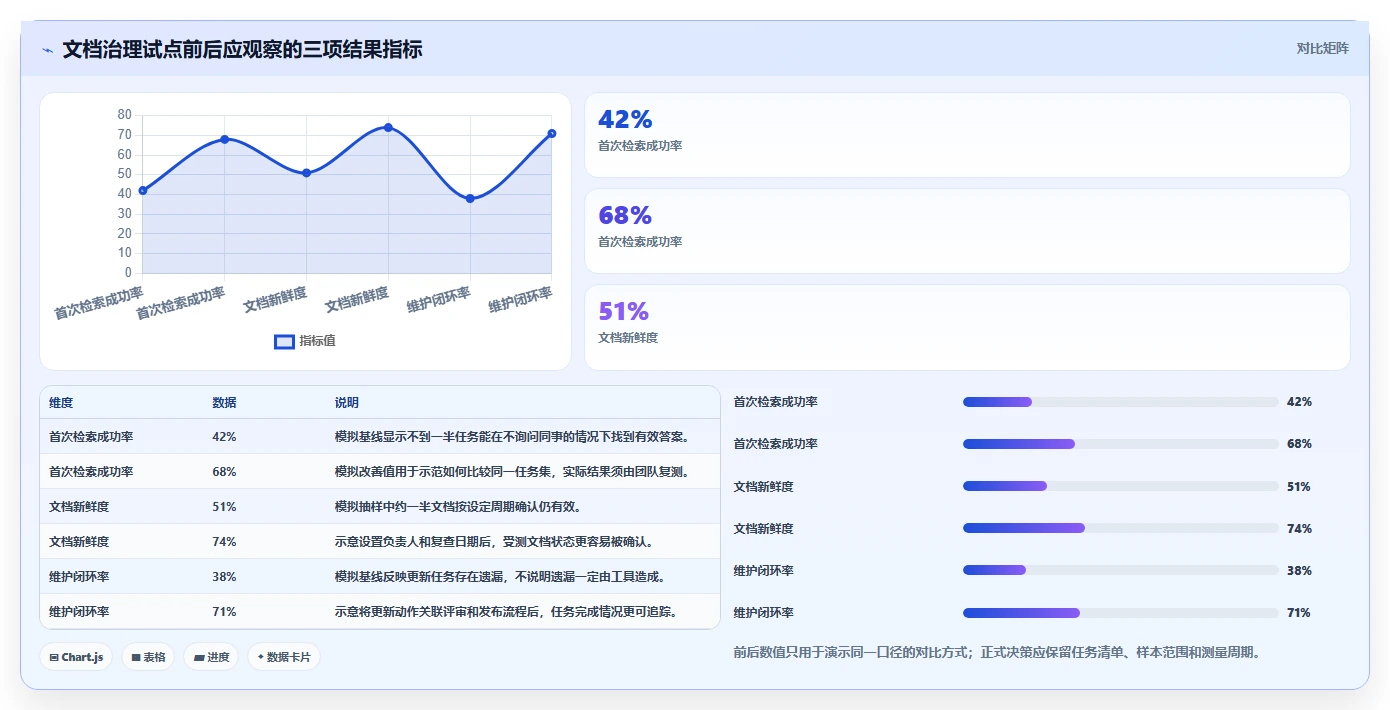This screenshot has width=1390, height=710.
Task: Click the progress bar filled to 42%
Action: tap(1121, 402)
